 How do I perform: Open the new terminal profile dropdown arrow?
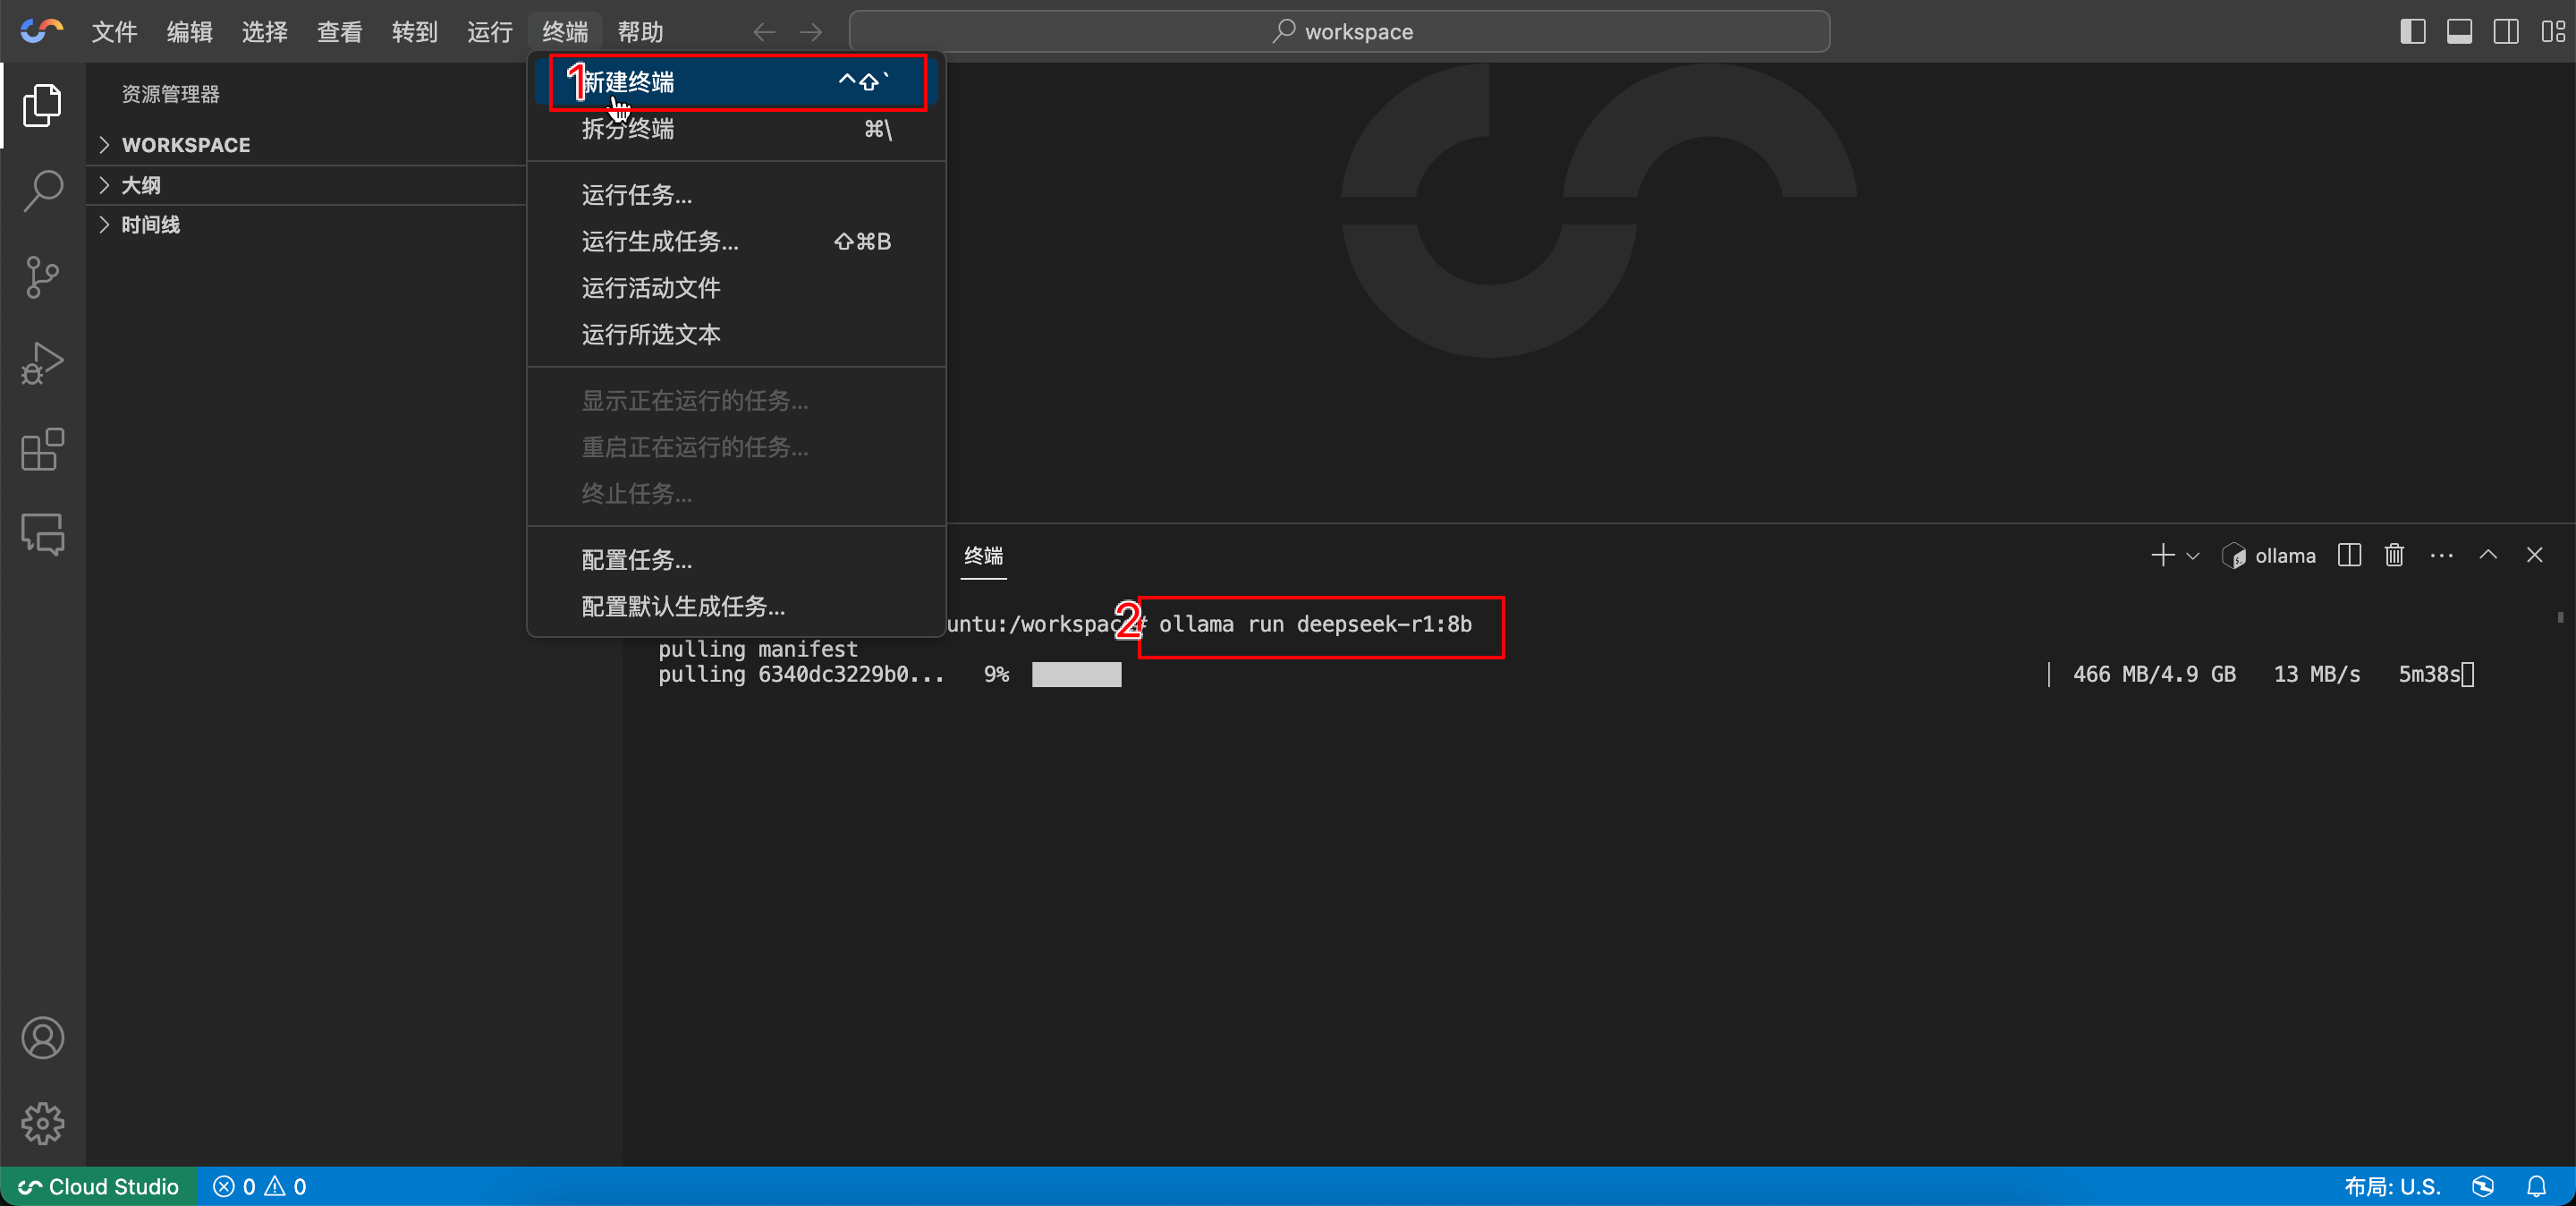[2193, 556]
